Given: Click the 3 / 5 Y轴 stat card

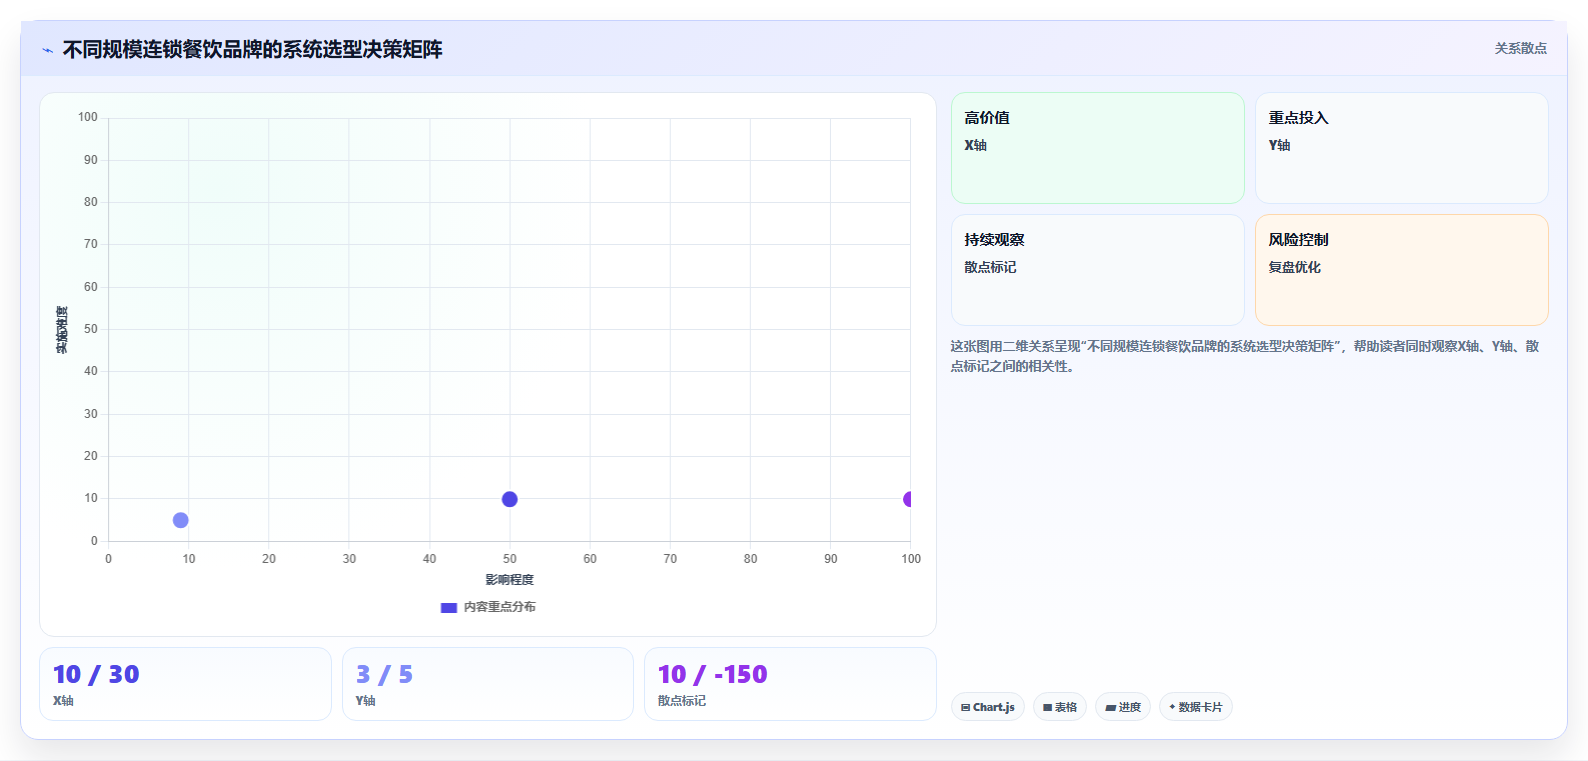Looking at the screenshot, I should point(488,684).
